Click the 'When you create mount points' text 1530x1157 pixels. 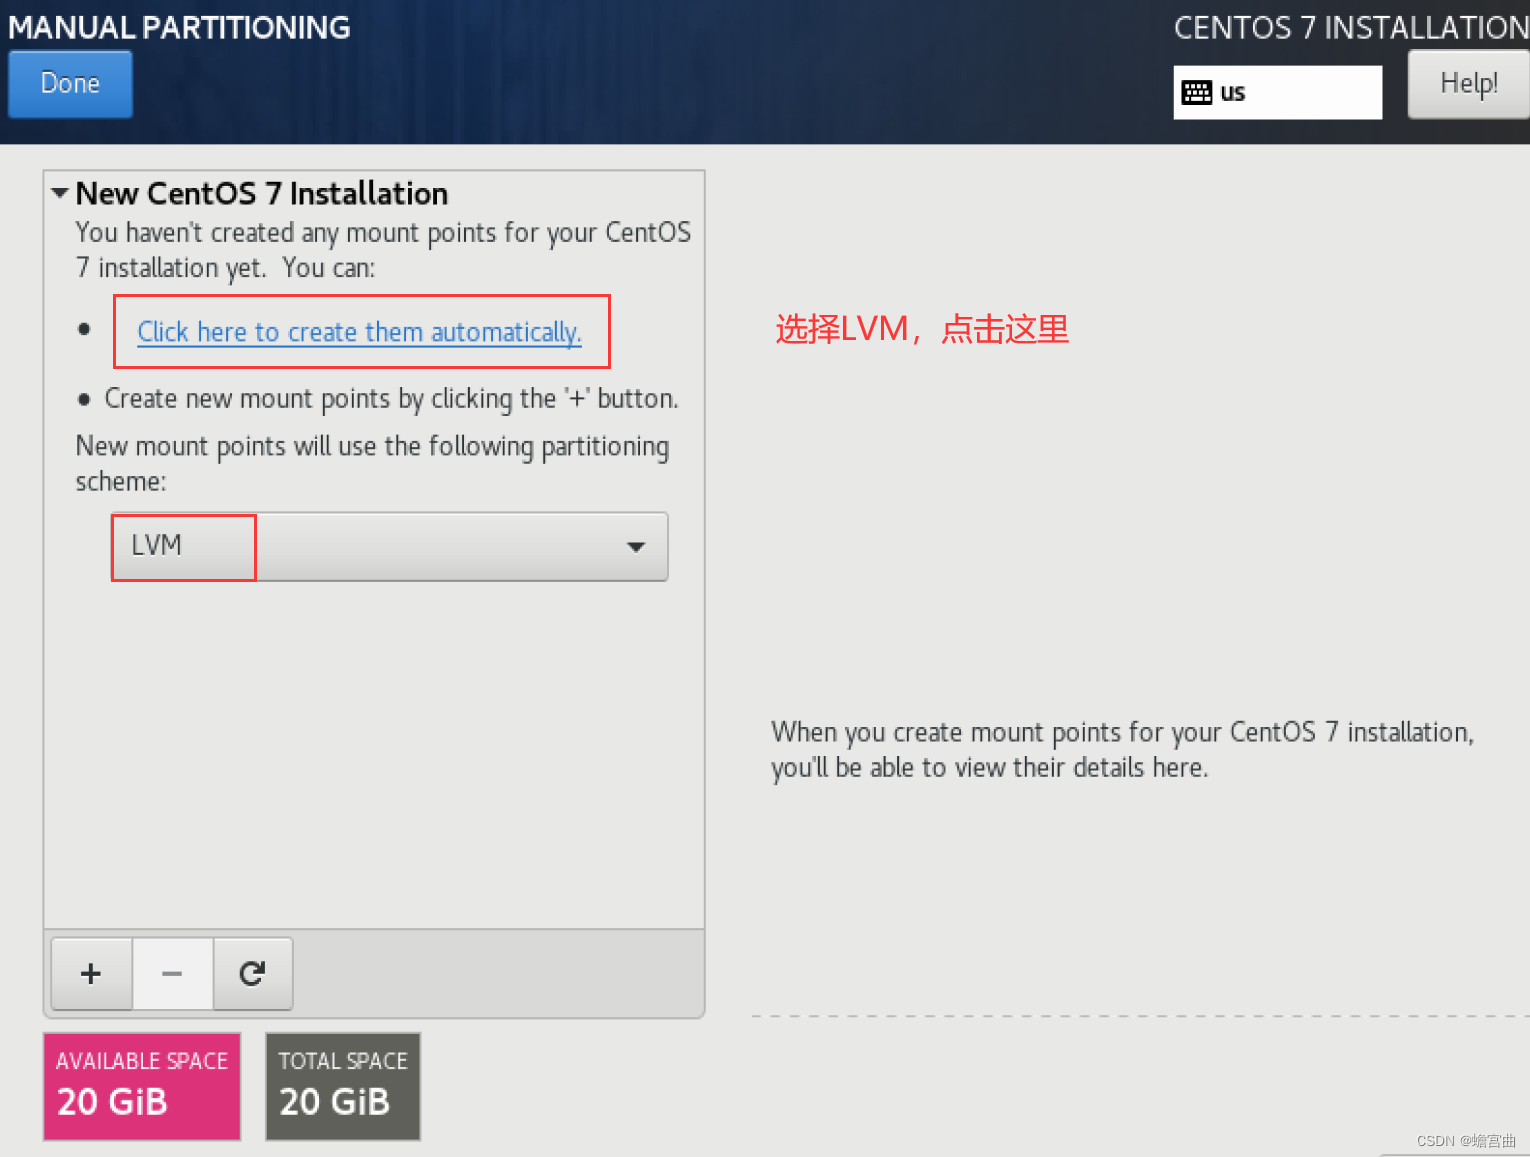[x=1122, y=750]
